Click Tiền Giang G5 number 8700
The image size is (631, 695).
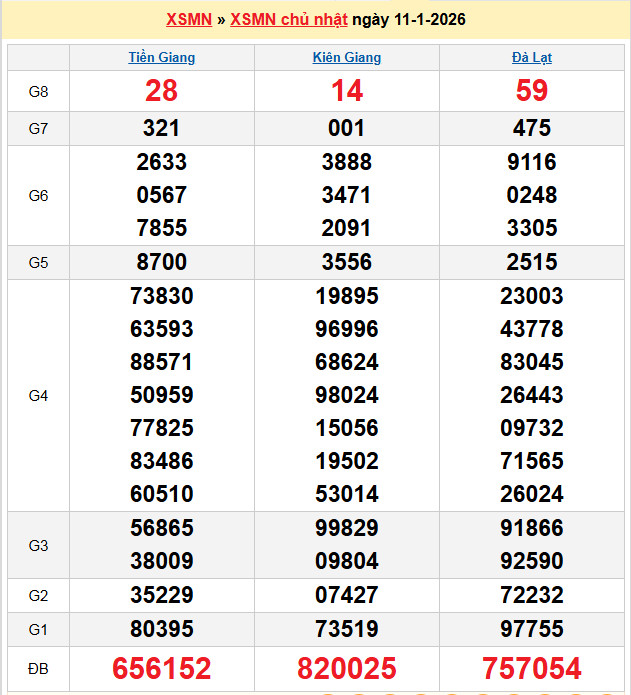(x=162, y=263)
